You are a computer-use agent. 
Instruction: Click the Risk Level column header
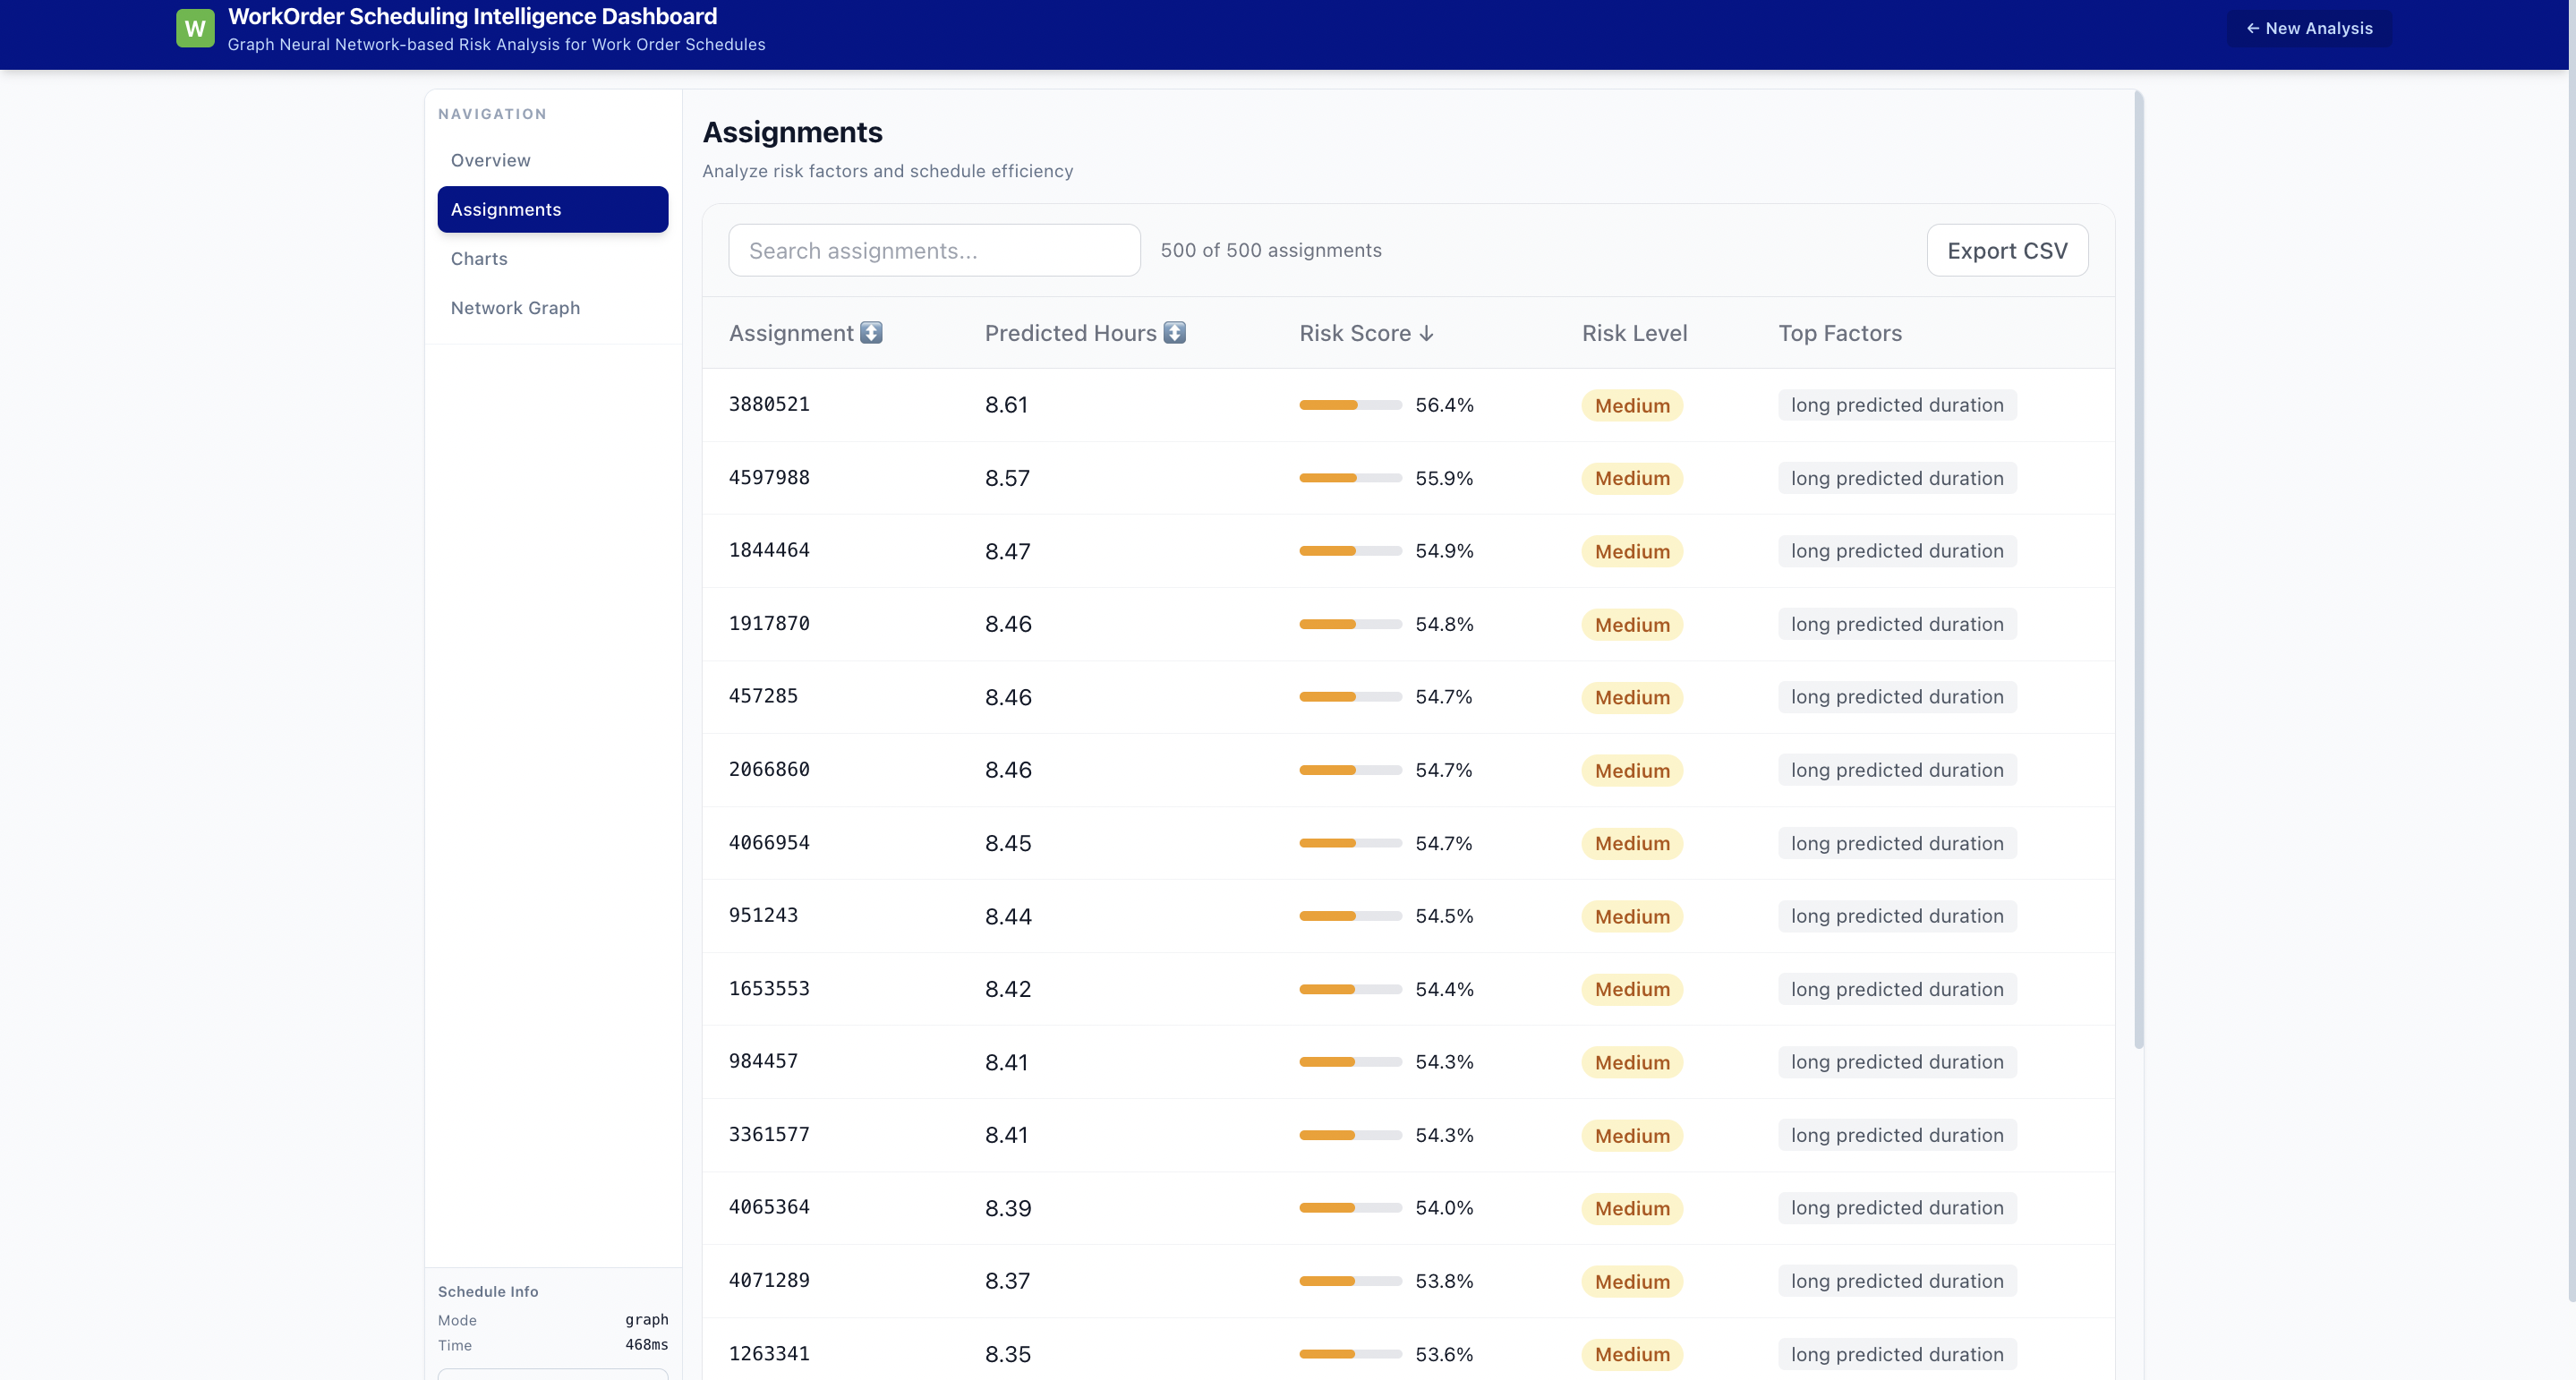tap(1634, 334)
